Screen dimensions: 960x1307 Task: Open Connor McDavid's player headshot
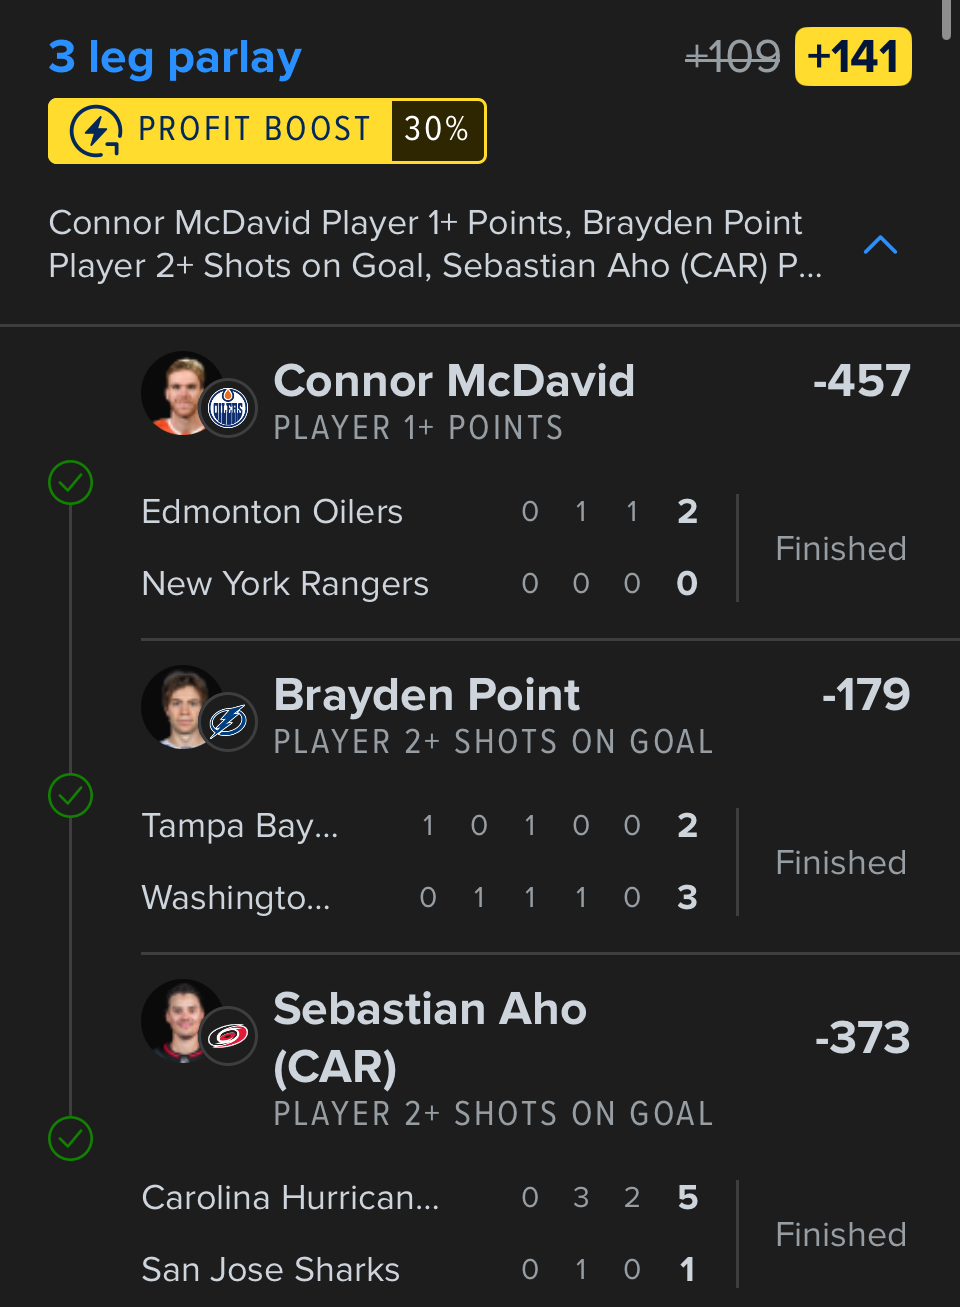tap(180, 392)
